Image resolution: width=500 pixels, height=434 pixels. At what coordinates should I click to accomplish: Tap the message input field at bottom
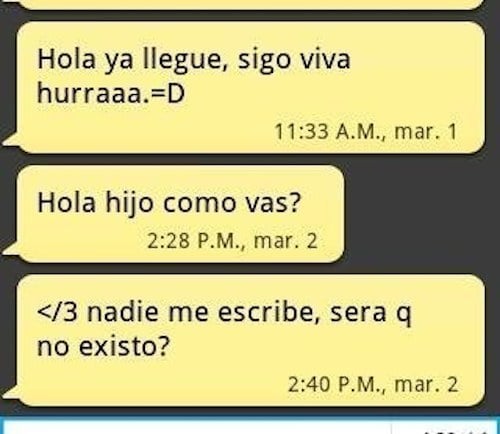(197, 428)
